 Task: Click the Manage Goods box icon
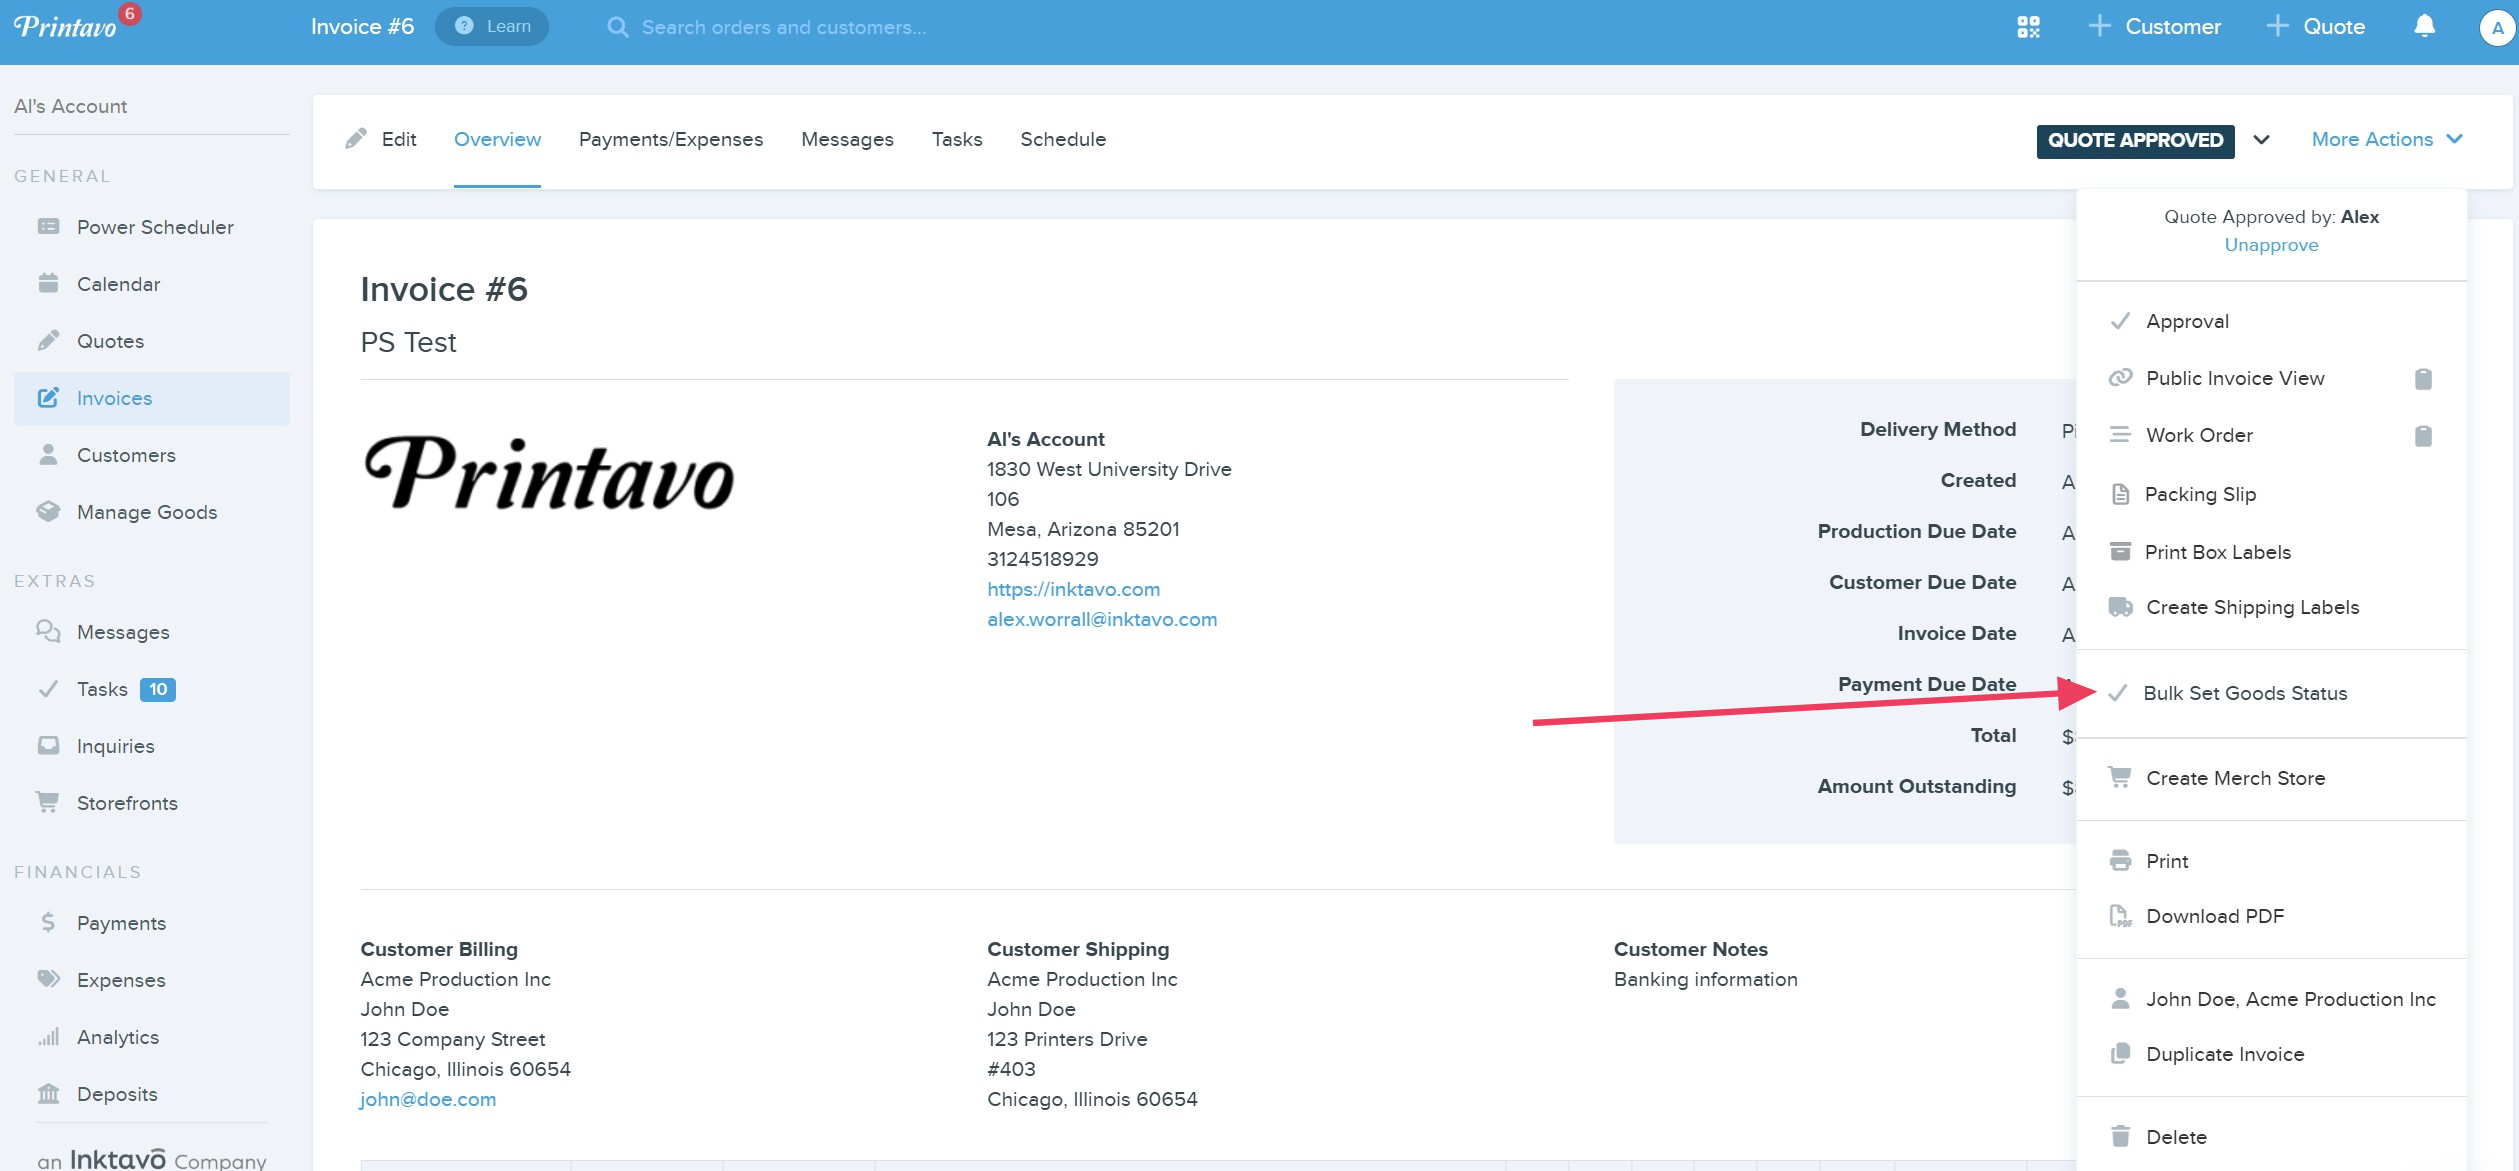[48, 511]
